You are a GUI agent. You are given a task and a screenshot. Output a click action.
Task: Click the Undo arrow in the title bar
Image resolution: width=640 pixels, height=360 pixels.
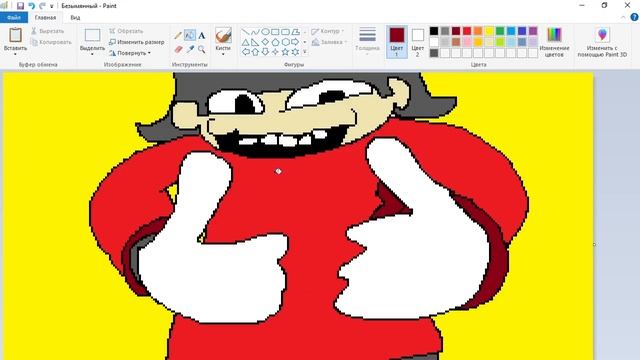point(31,6)
